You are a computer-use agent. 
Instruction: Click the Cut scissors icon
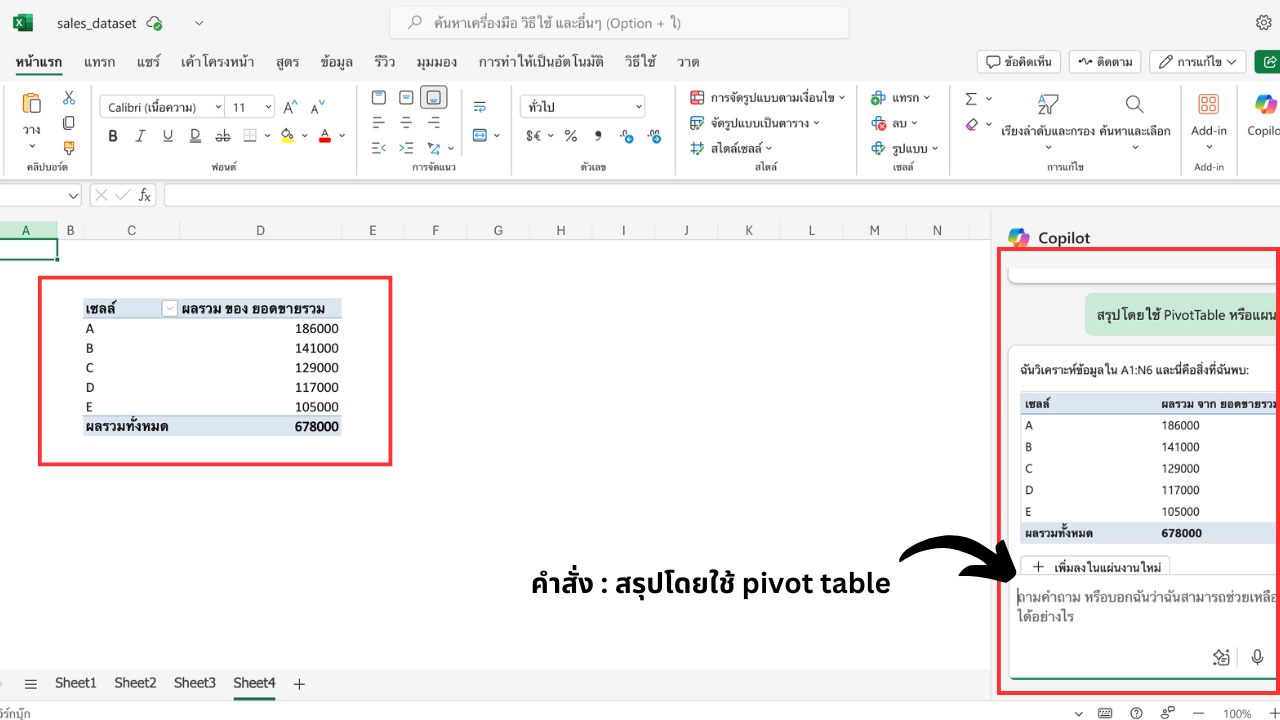click(69, 98)
